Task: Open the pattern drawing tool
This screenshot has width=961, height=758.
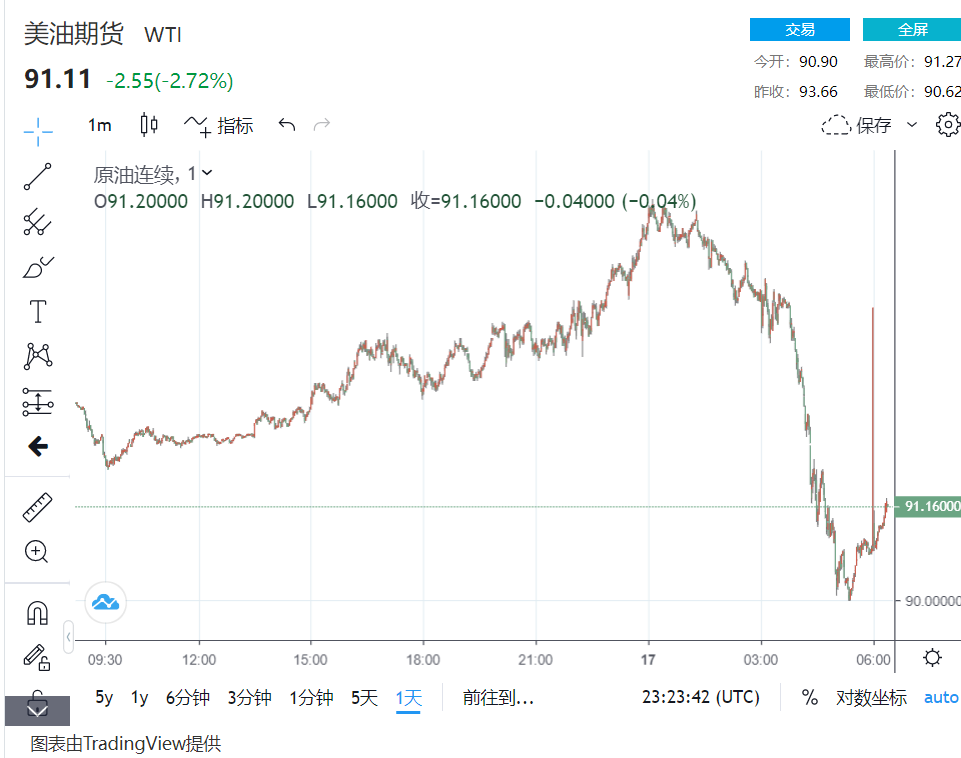Action: pyautogui.click(x=38, y=356)
